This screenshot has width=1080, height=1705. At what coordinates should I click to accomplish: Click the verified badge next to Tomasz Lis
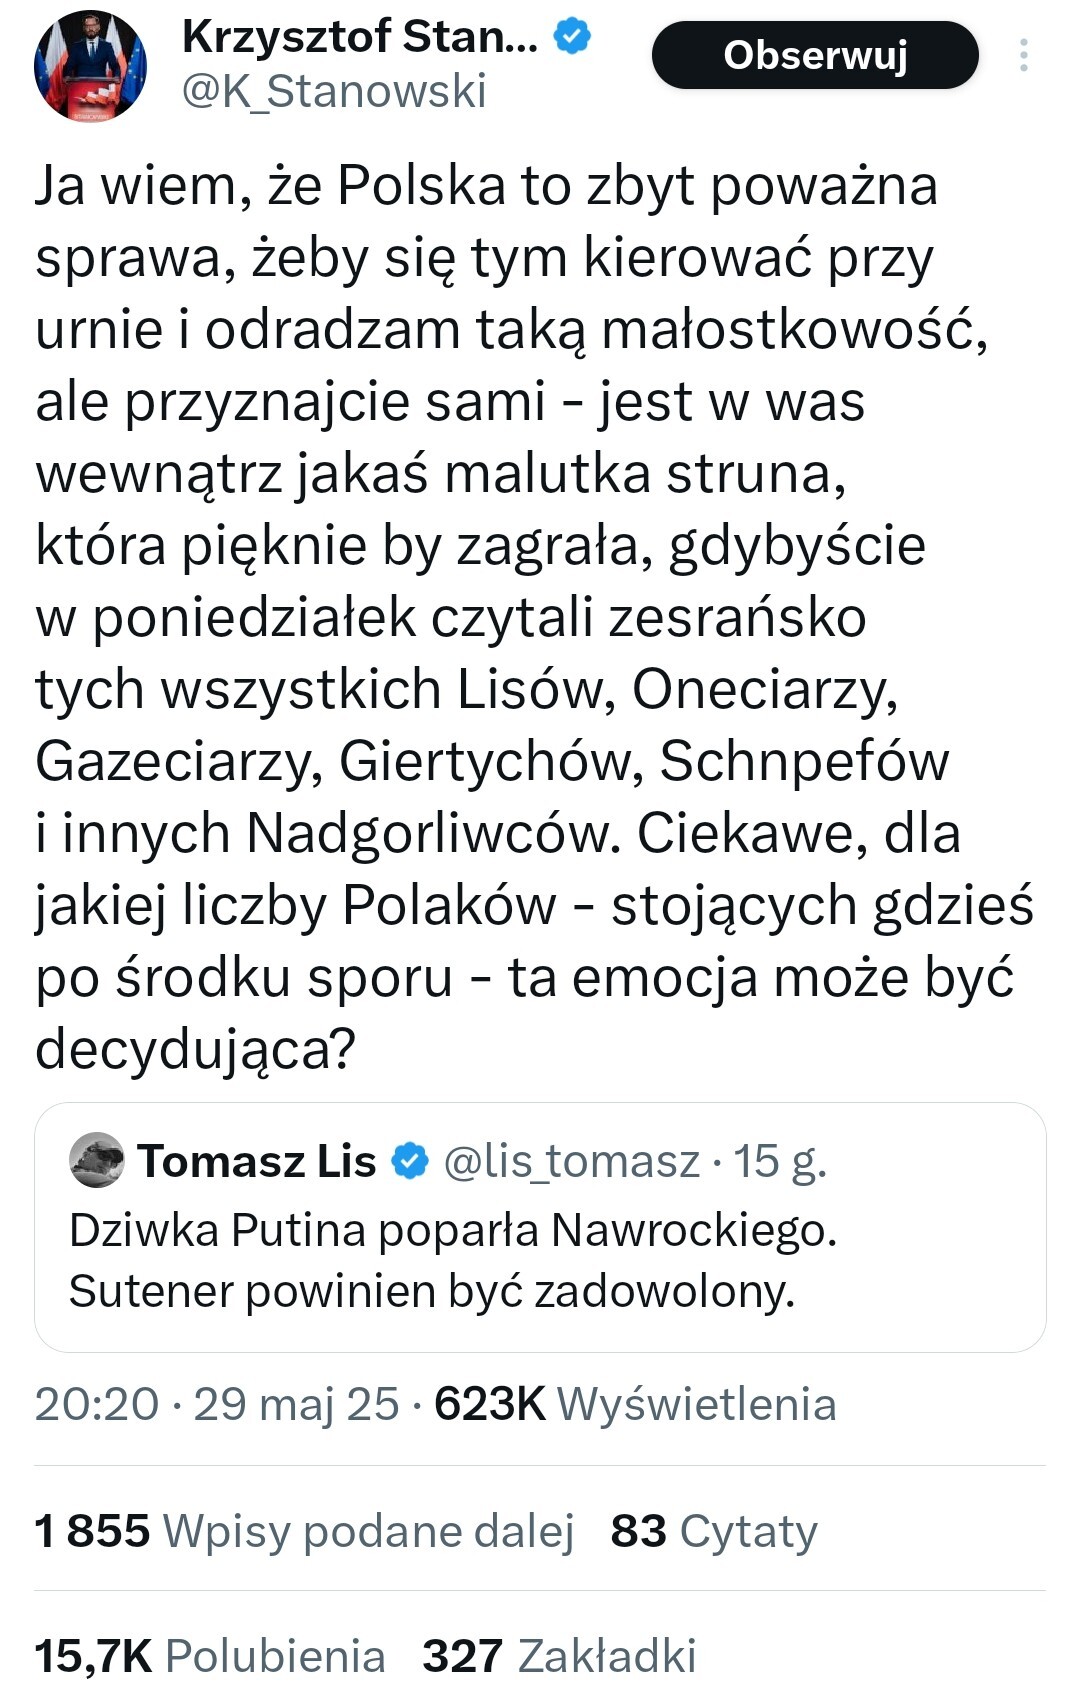409,1162
